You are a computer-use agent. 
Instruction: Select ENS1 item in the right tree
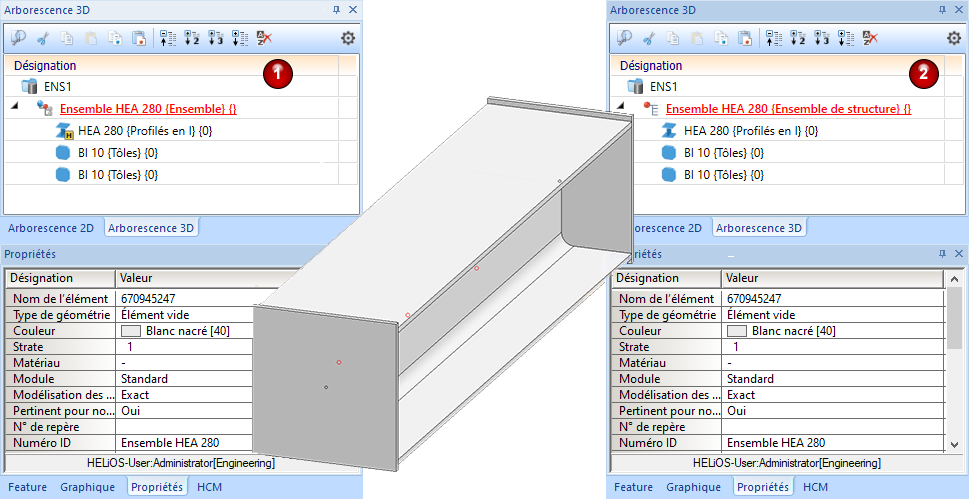pos(664,87)
